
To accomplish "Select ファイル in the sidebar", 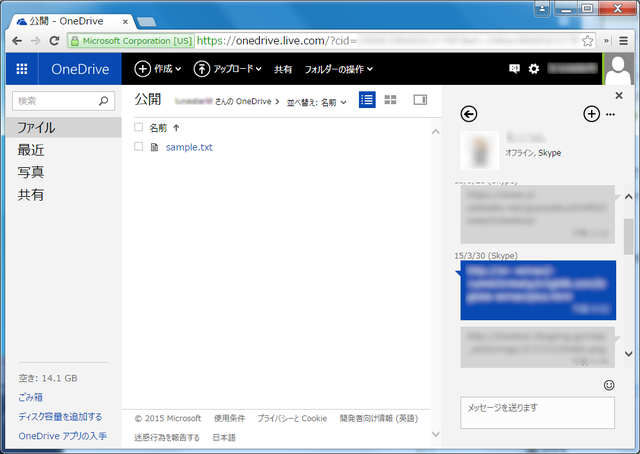I will pyautogui.click(x=64, y=128).
